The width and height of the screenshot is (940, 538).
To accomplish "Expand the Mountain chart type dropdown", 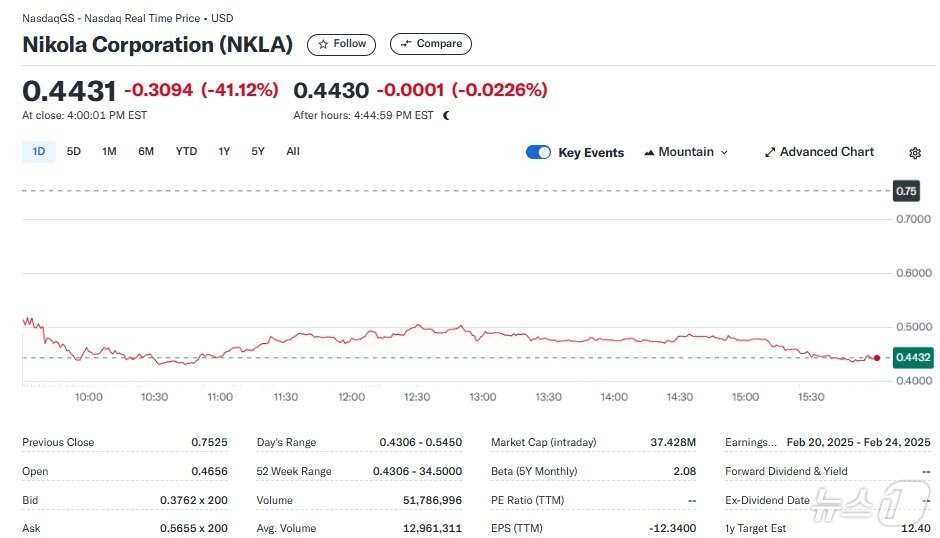I will click(x=686, y=152).
